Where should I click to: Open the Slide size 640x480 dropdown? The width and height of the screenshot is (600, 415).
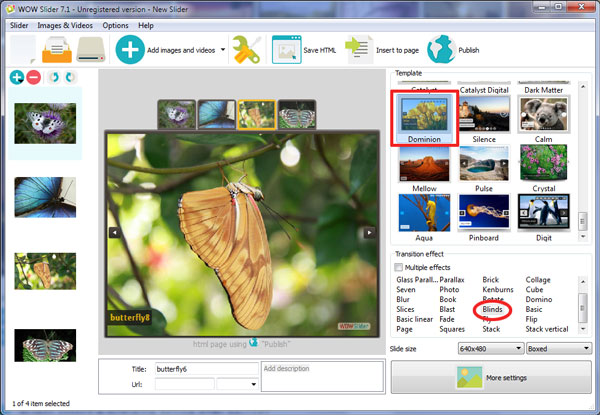point(491,348)
